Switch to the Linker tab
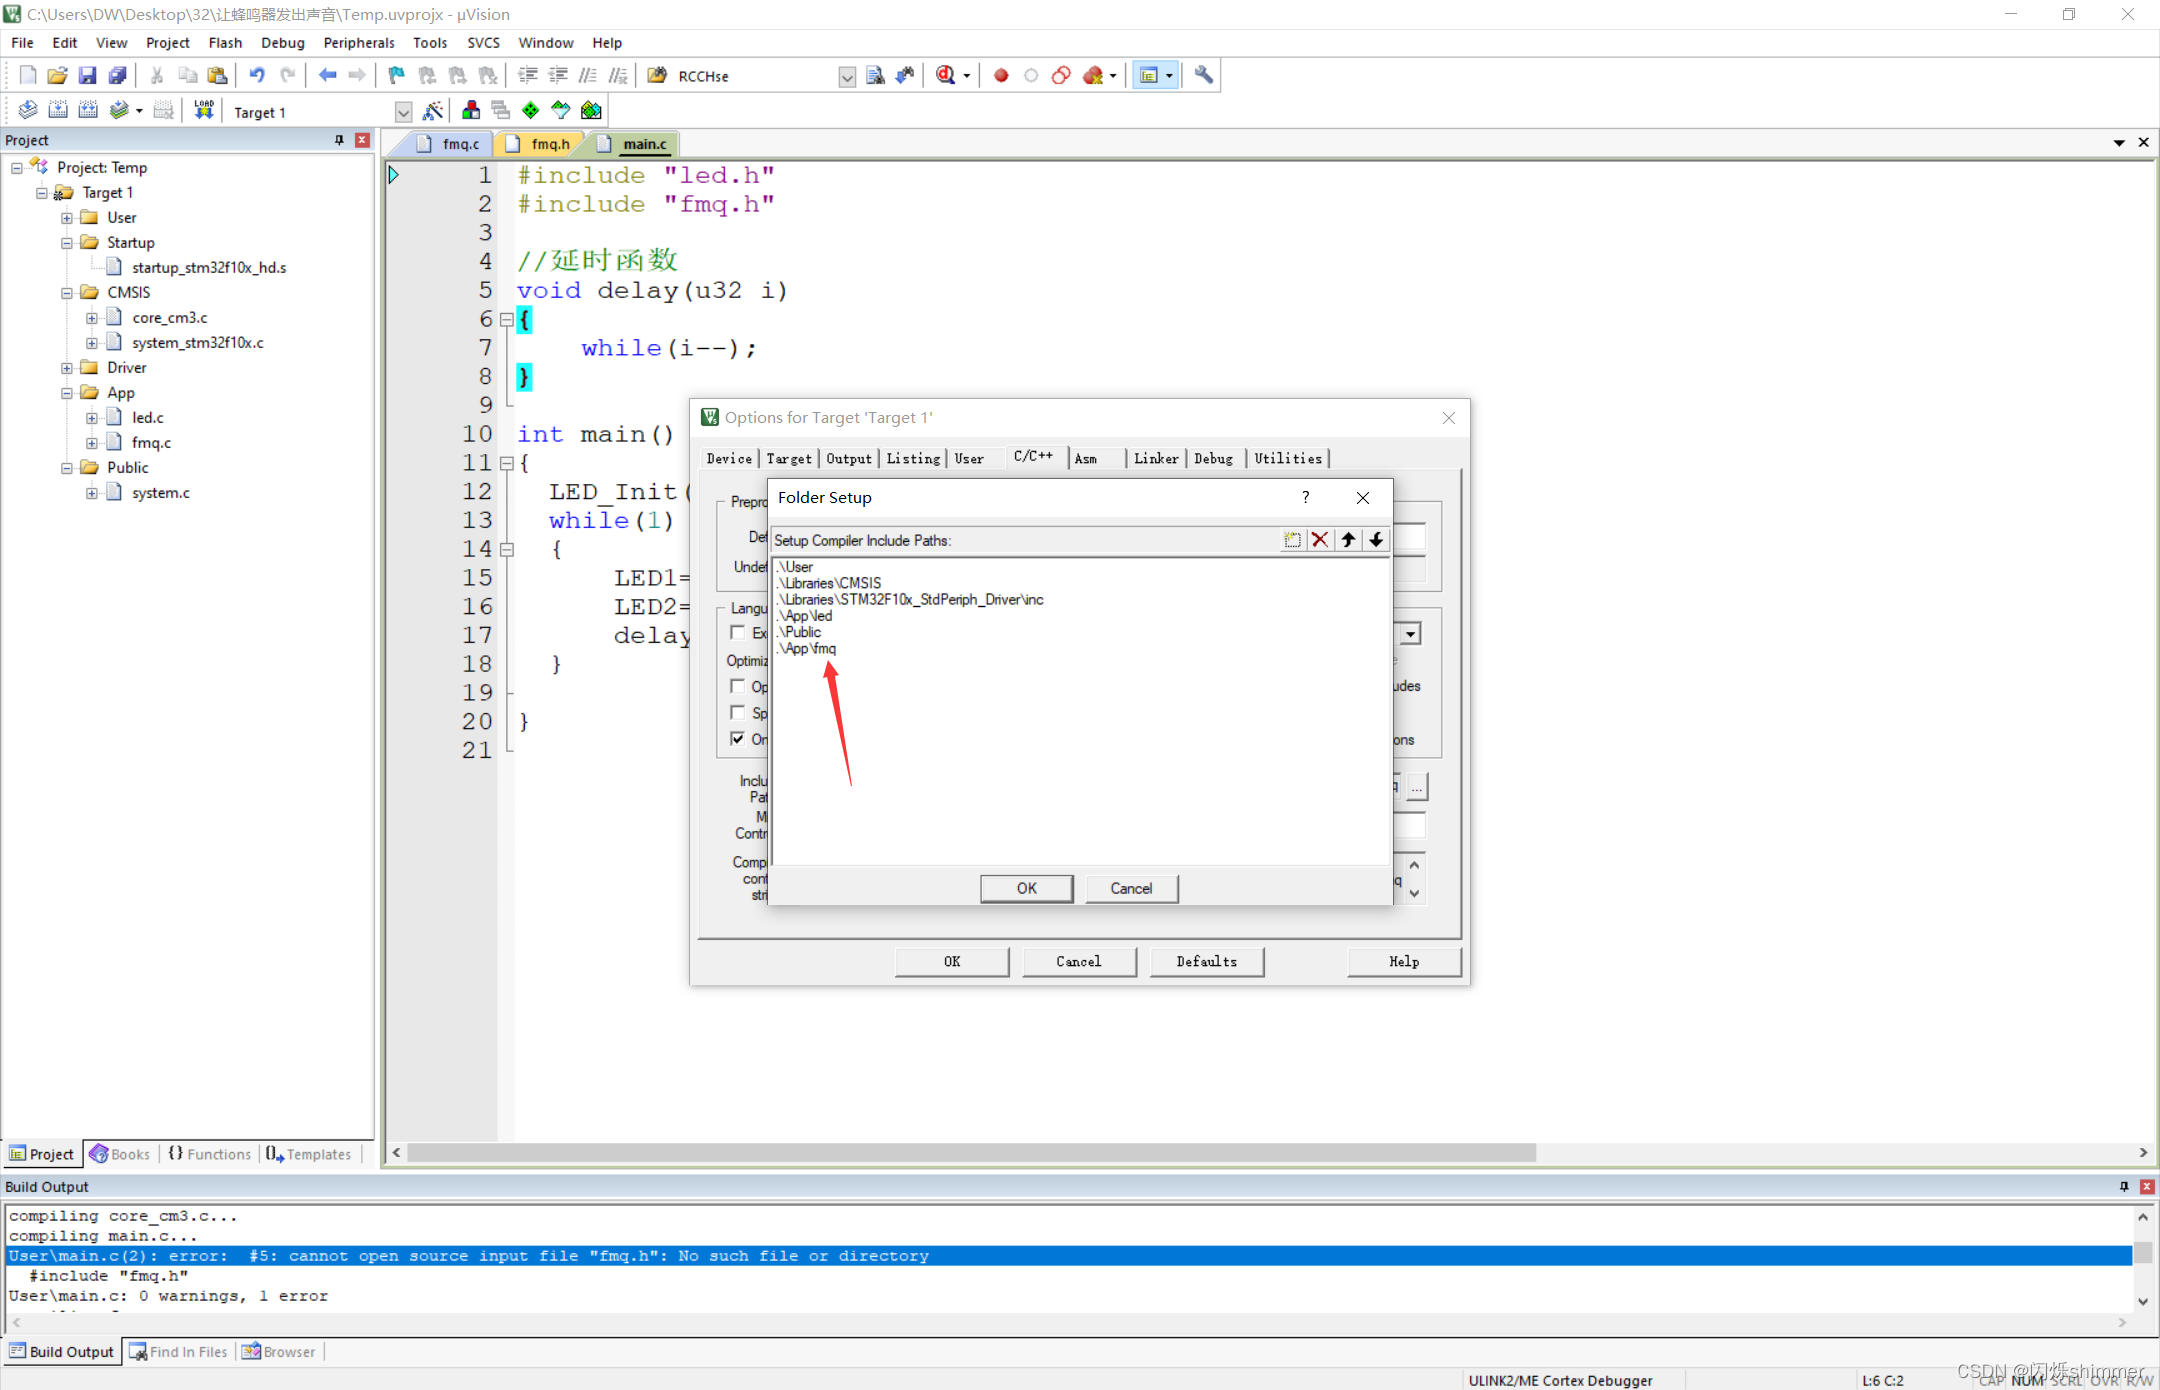2160x1390 pixels. click(x=1155, y=458)
